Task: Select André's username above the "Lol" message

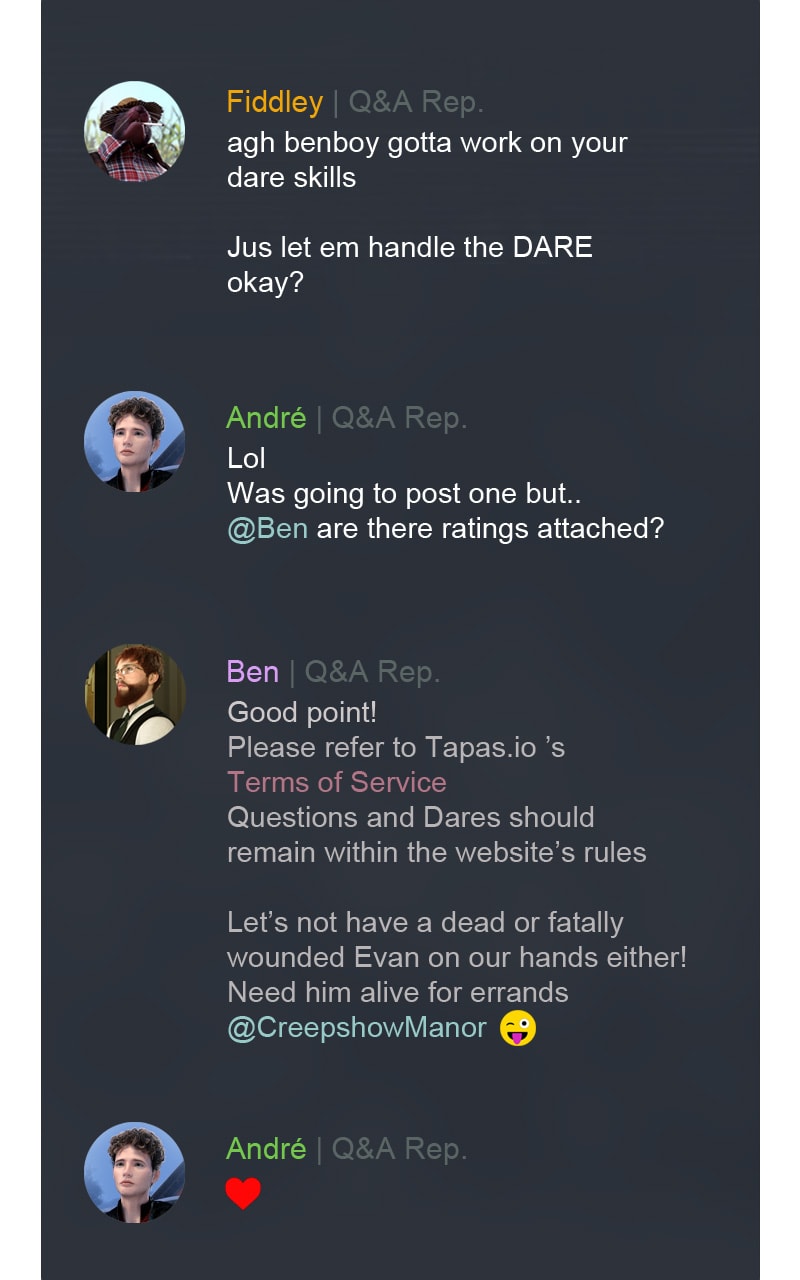Action: 266,418
